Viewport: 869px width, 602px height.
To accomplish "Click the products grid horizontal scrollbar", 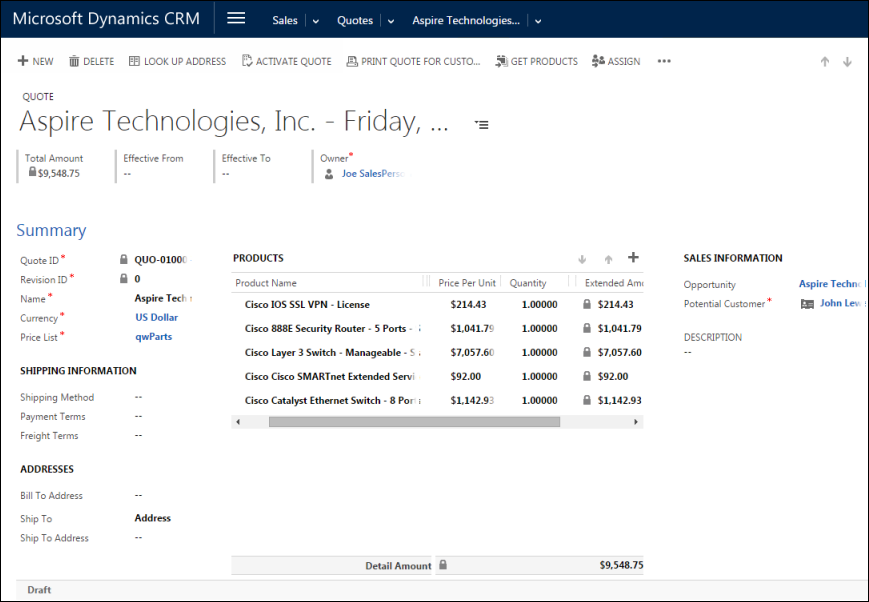I will [x=414, y=422].
